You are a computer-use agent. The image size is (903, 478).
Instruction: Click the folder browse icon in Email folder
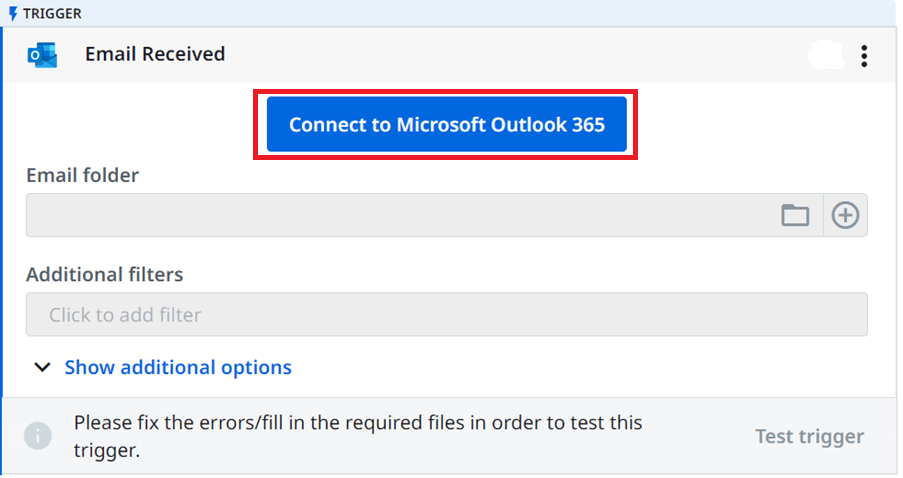point(795,215)
